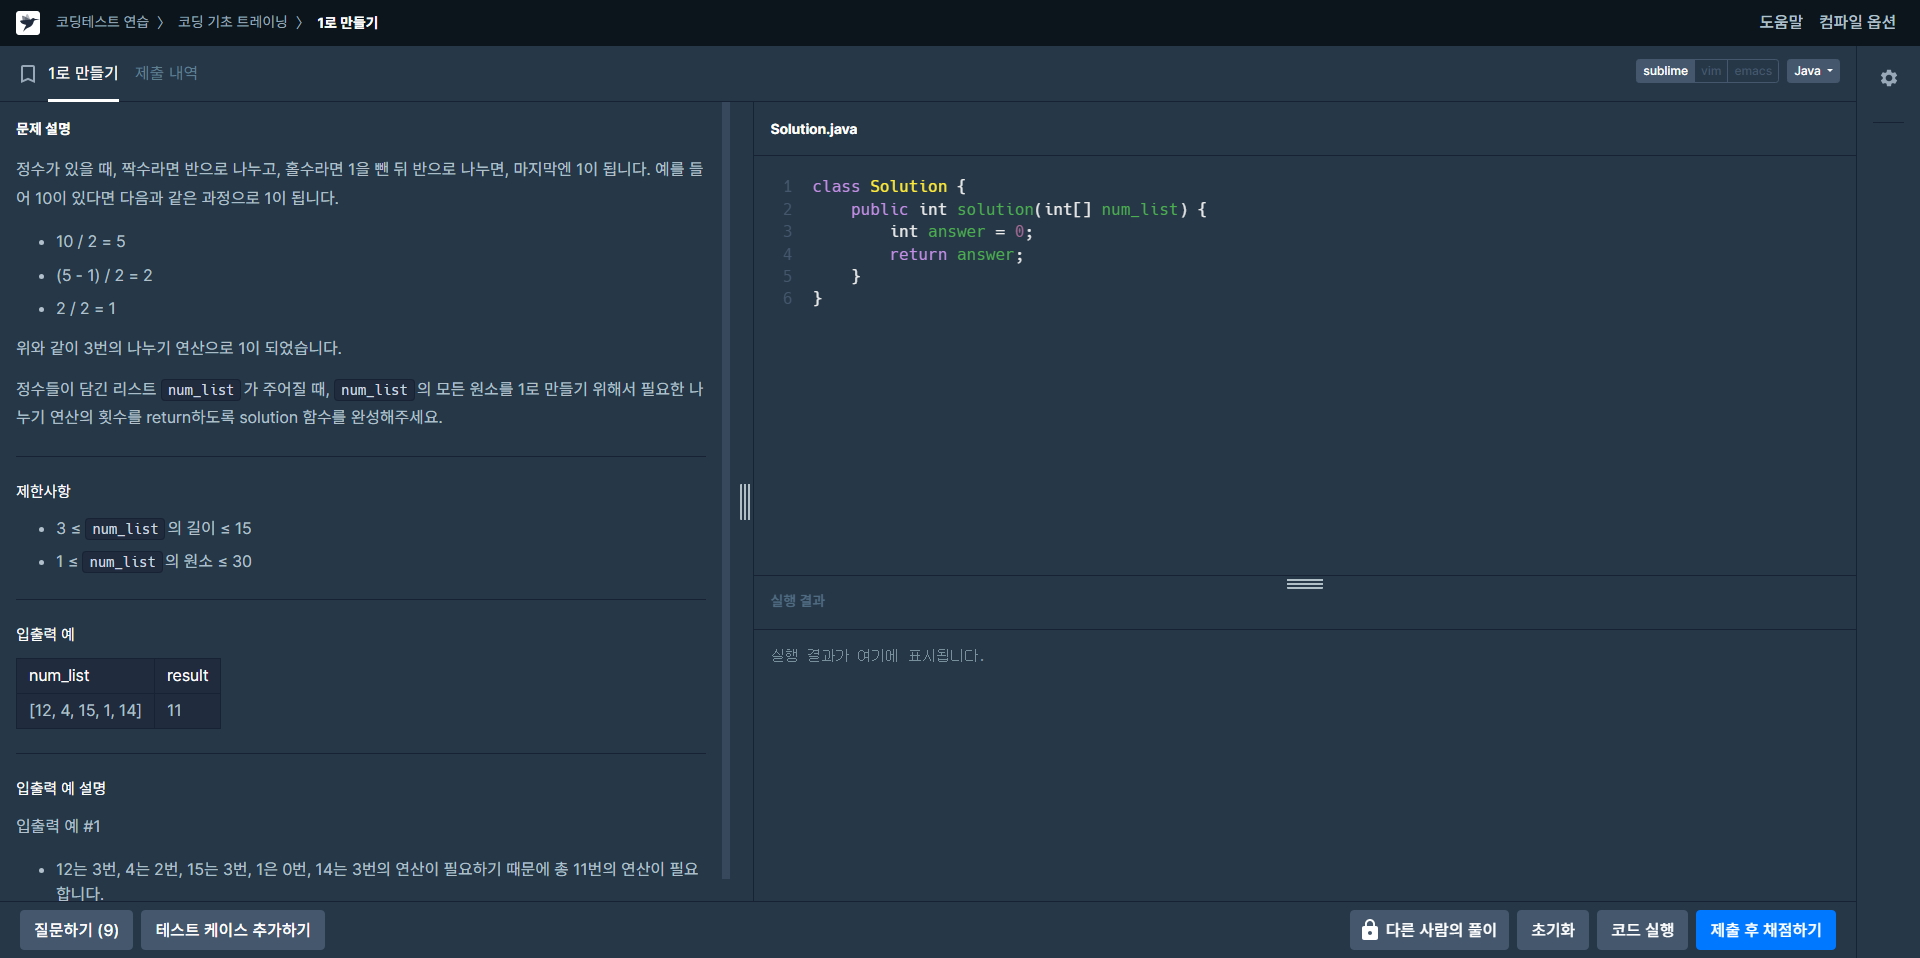Click the vertical panel splitter handle

(745, 502)
